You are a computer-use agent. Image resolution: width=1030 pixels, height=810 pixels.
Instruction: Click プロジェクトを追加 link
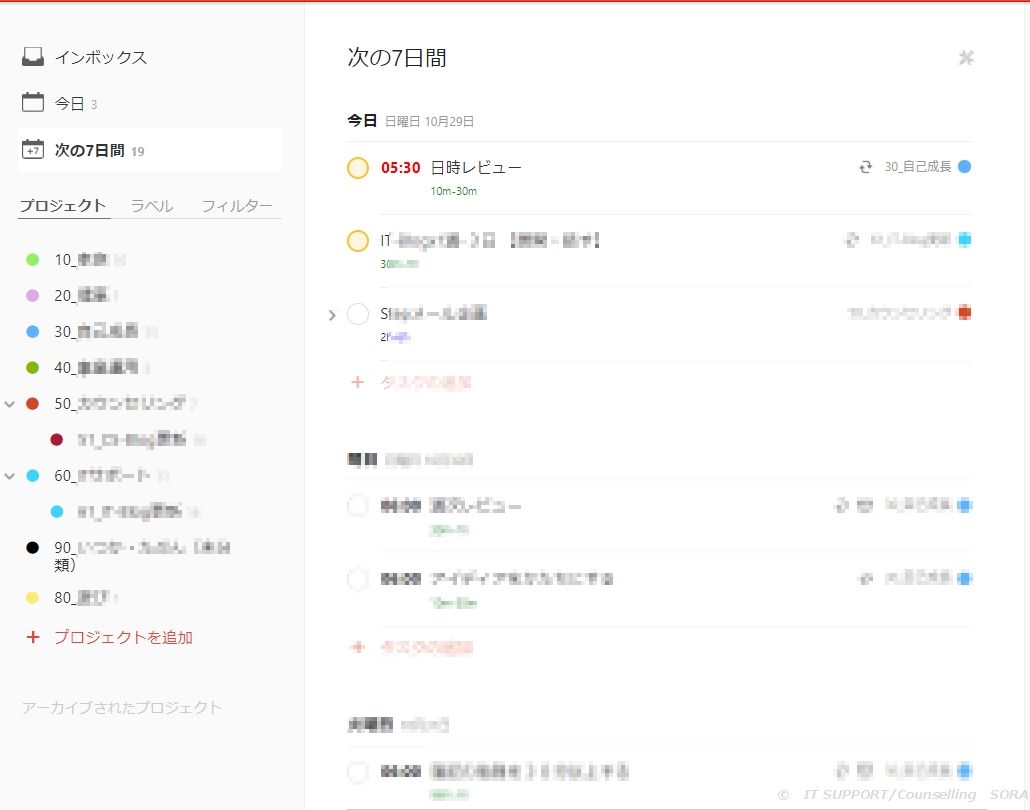(x=123, y=637)
